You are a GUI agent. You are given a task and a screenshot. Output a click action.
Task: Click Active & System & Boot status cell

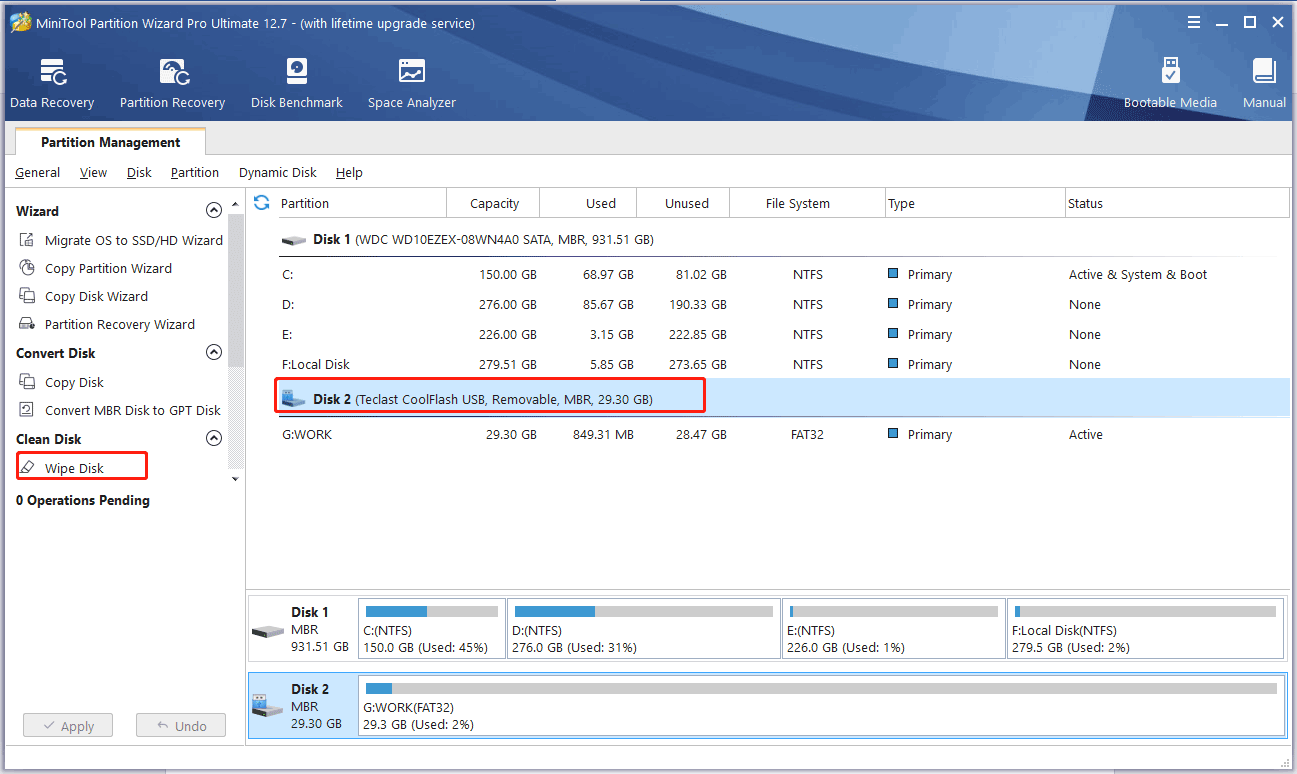(x=1138, y=274)
